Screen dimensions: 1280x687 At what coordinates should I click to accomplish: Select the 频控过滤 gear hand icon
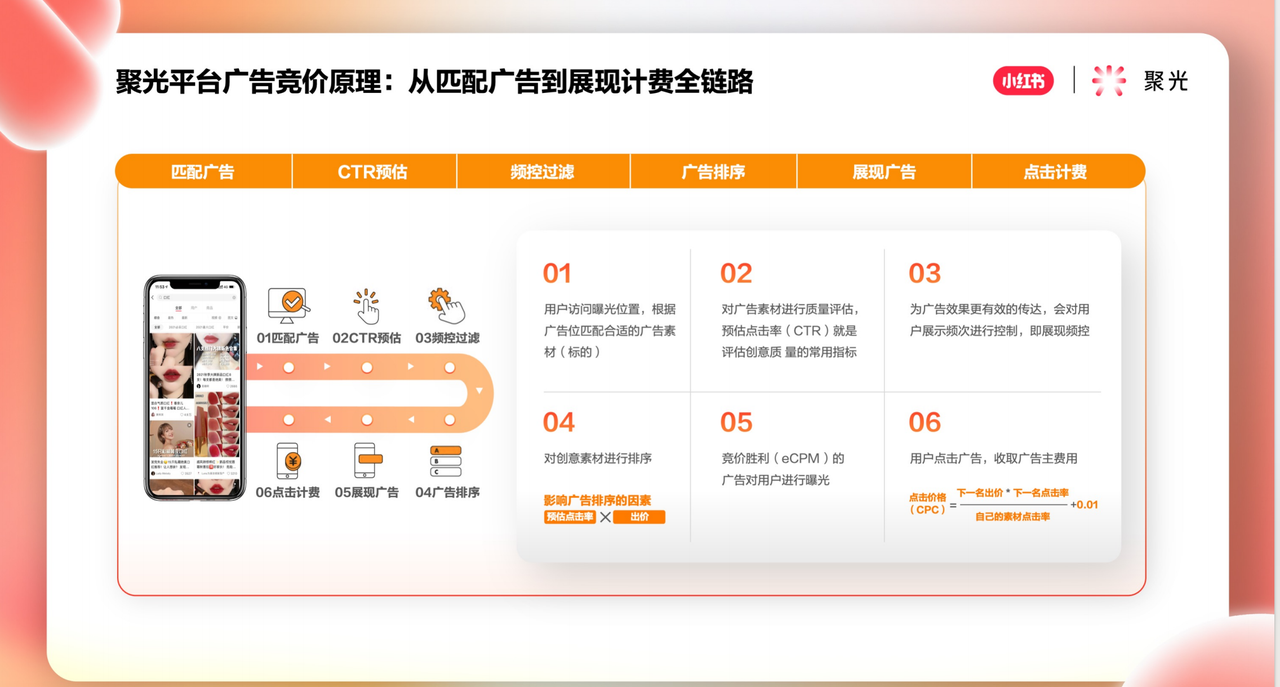click(446, 305)
